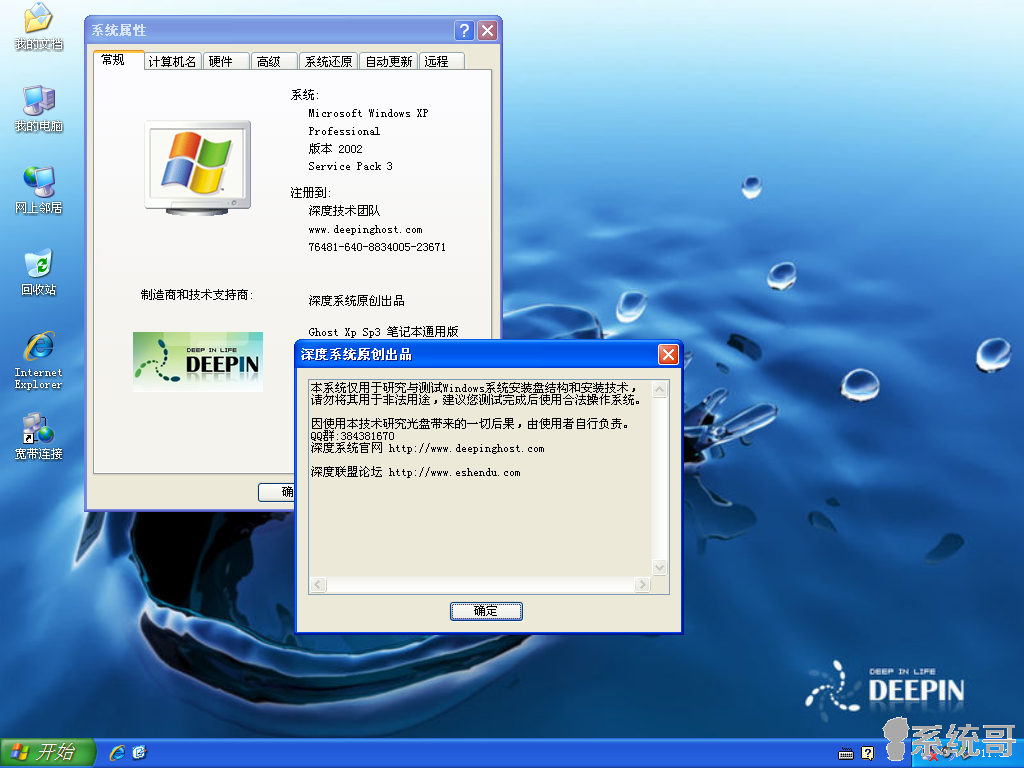Click the Microsoft Windows XP text
The width and height of the screenshot is (1024, 768).
click(368, 114)
